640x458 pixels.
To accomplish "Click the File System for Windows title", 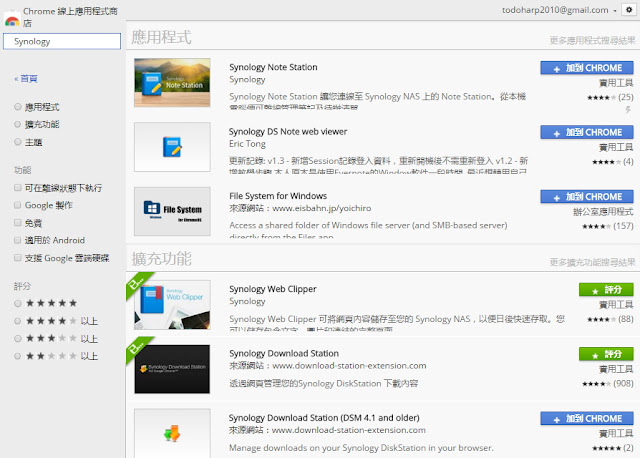I will tap(278, 196).
